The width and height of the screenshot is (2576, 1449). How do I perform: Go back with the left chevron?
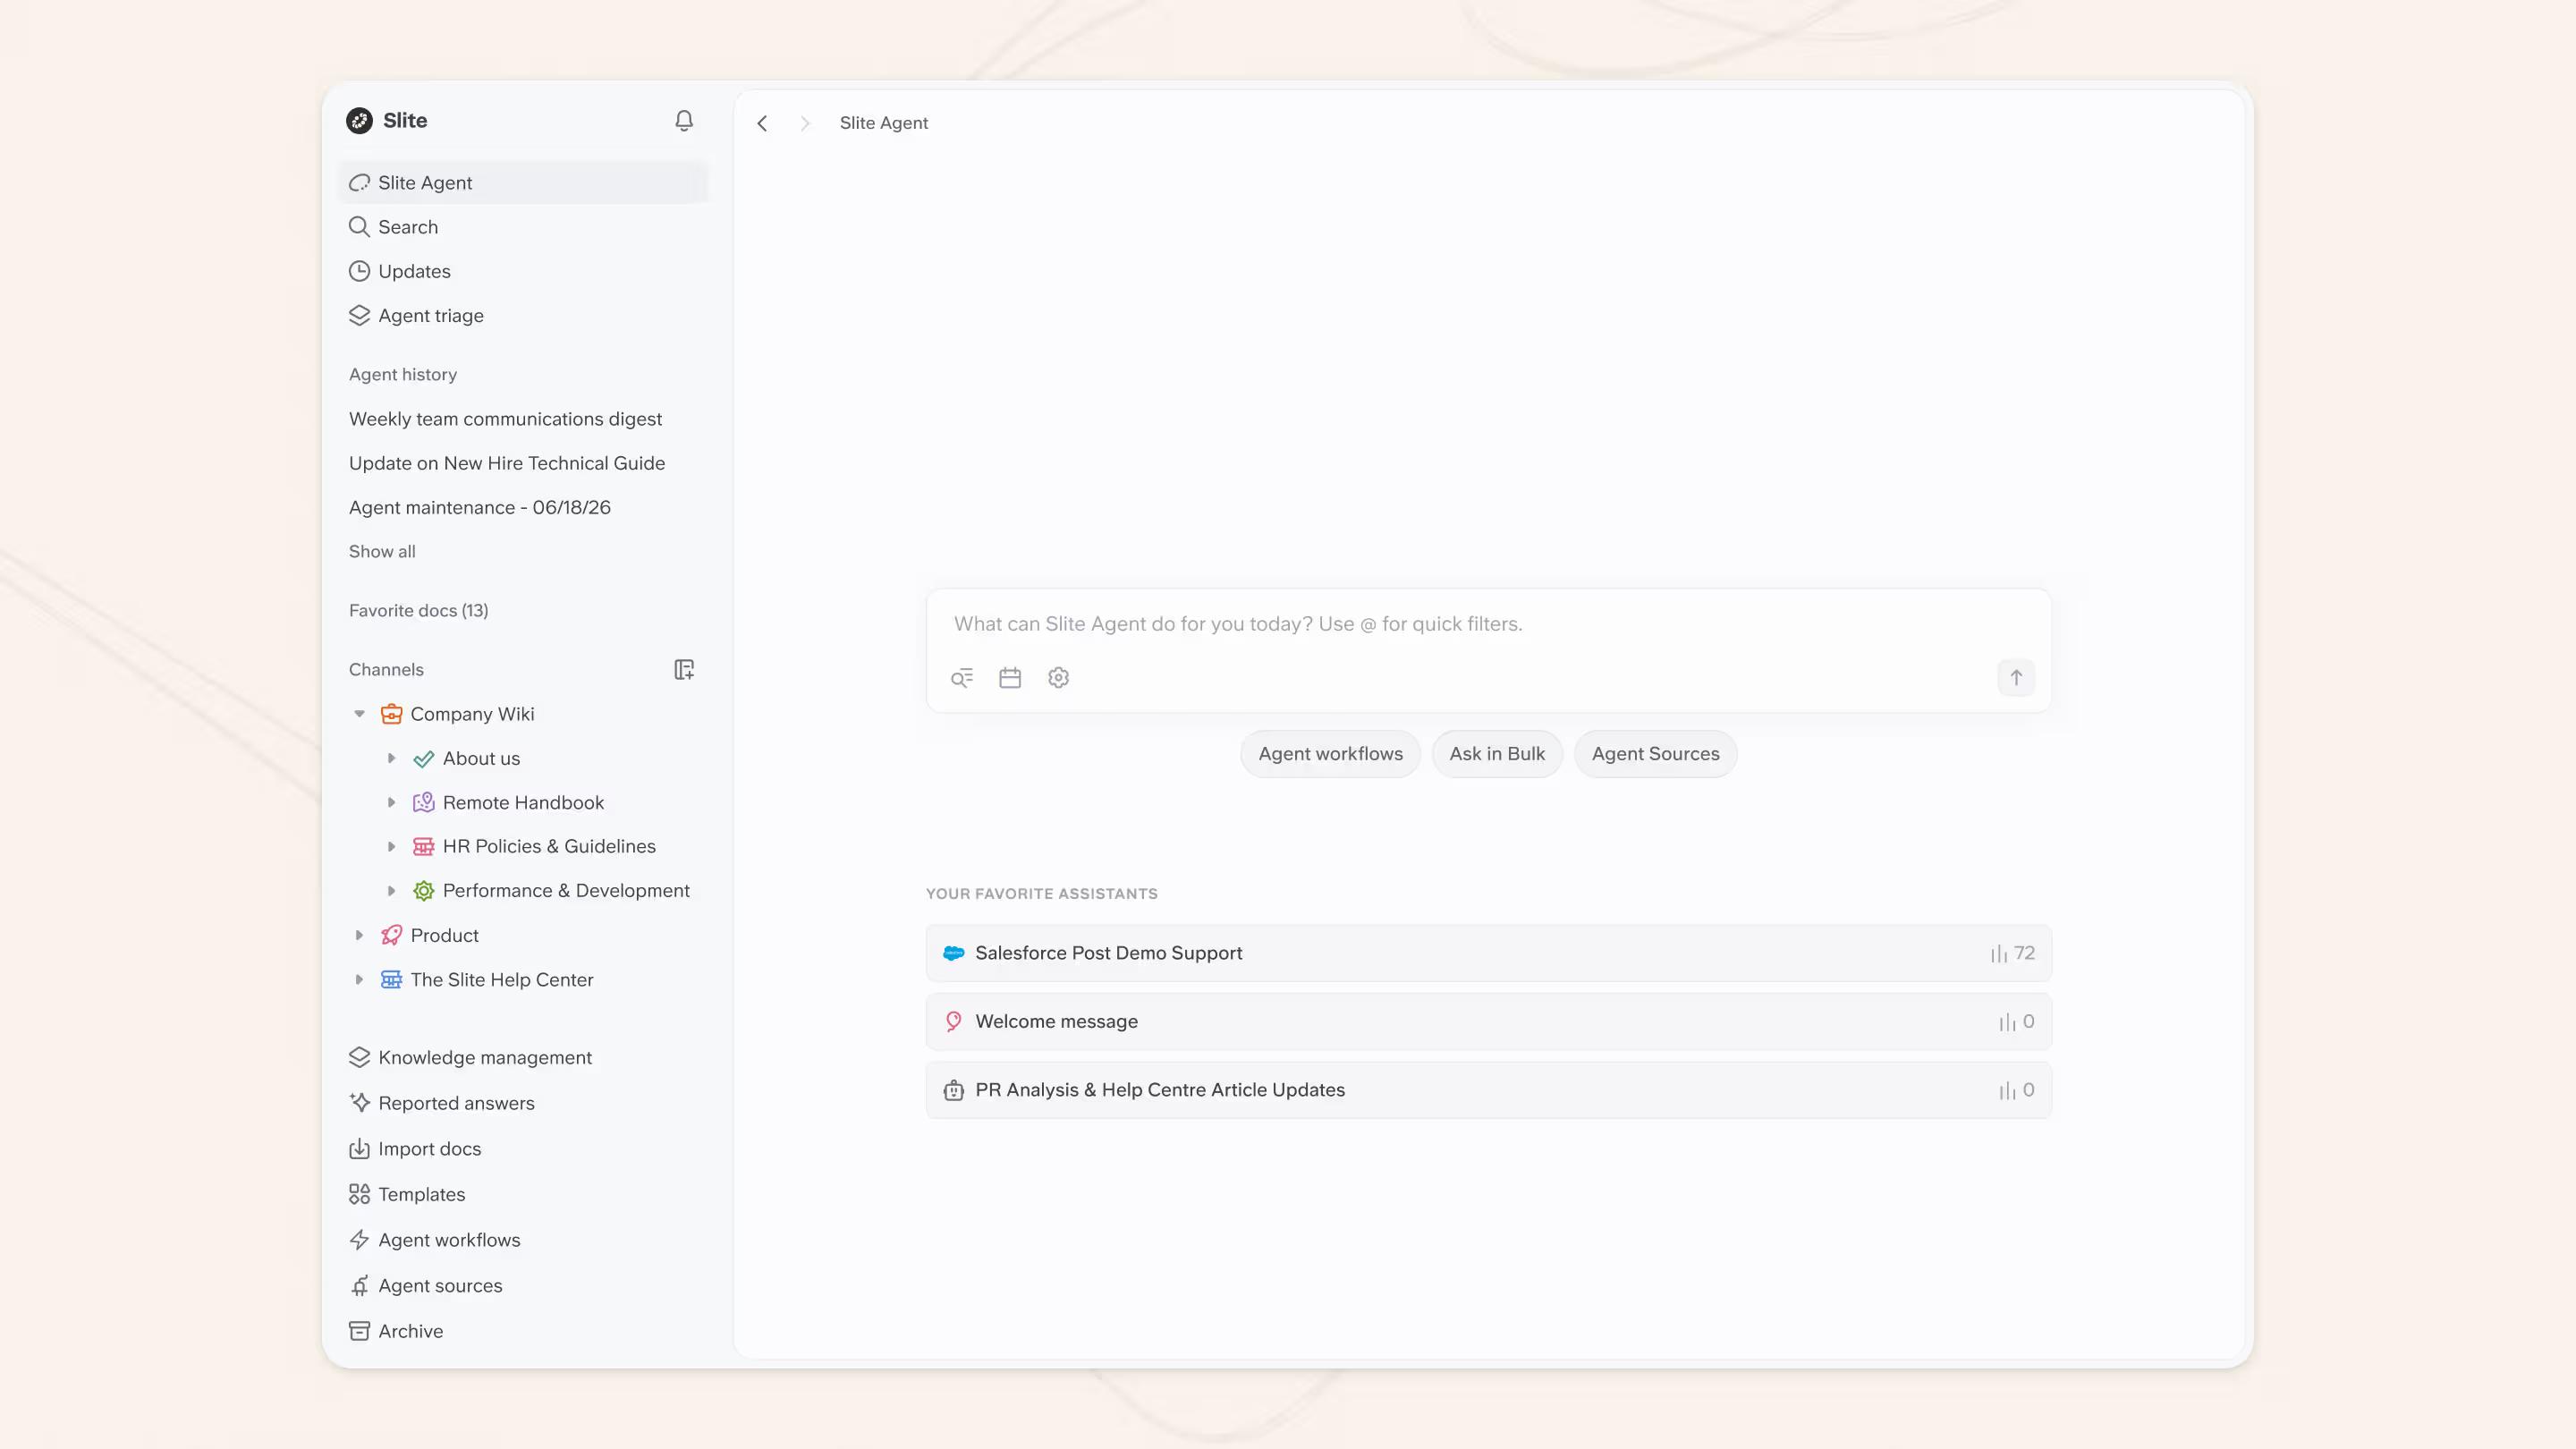pos(762,123)
